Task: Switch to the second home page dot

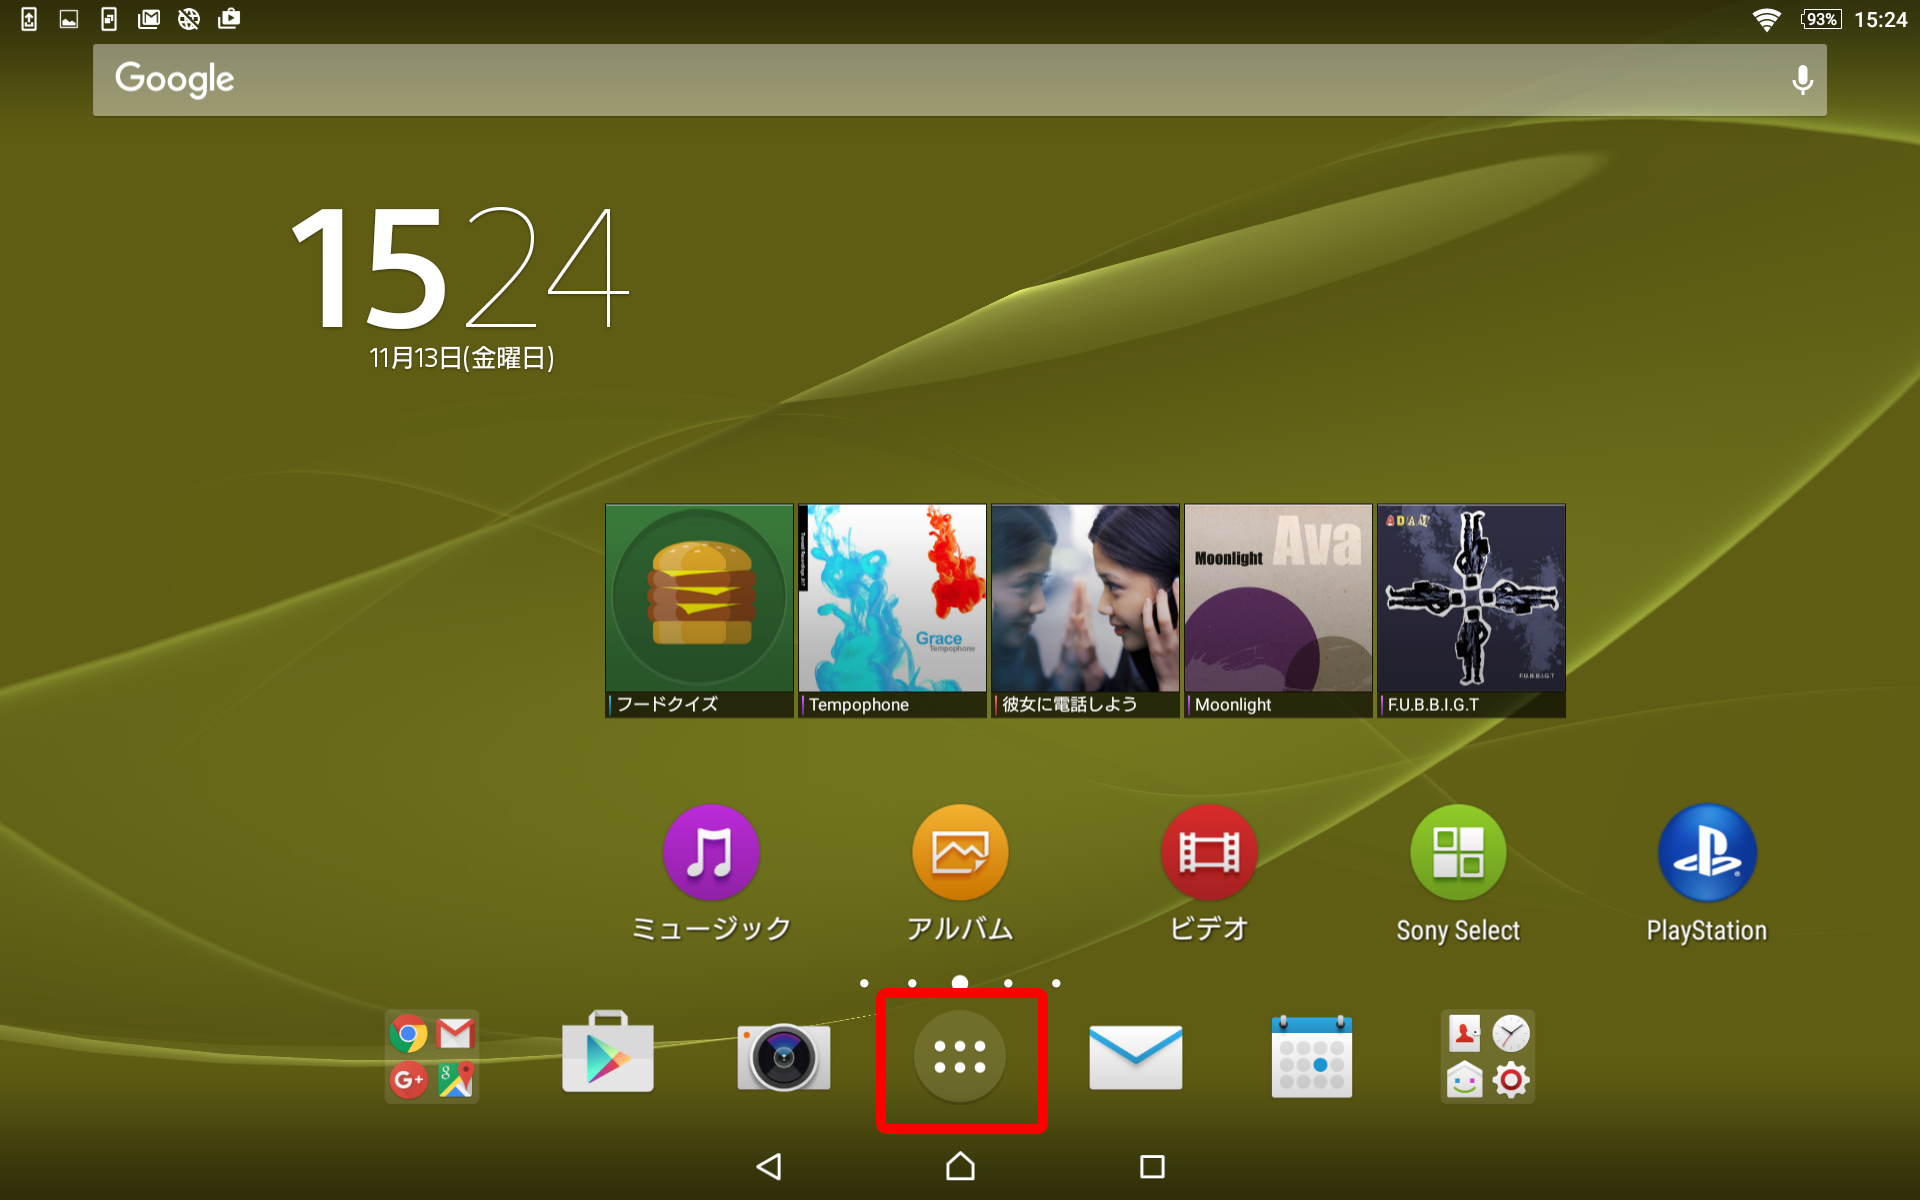Action: point(912,983)
